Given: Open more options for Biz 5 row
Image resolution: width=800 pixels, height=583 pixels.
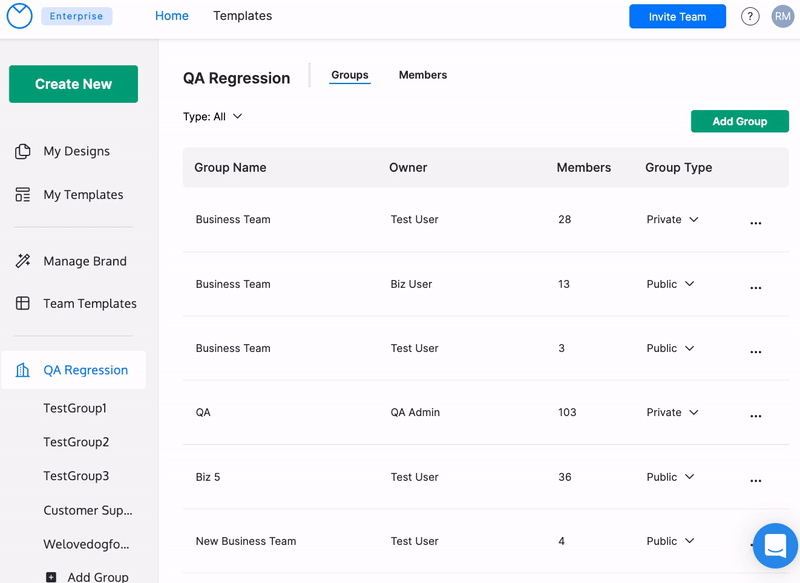Looking at the screenshot, I should 755,480.
